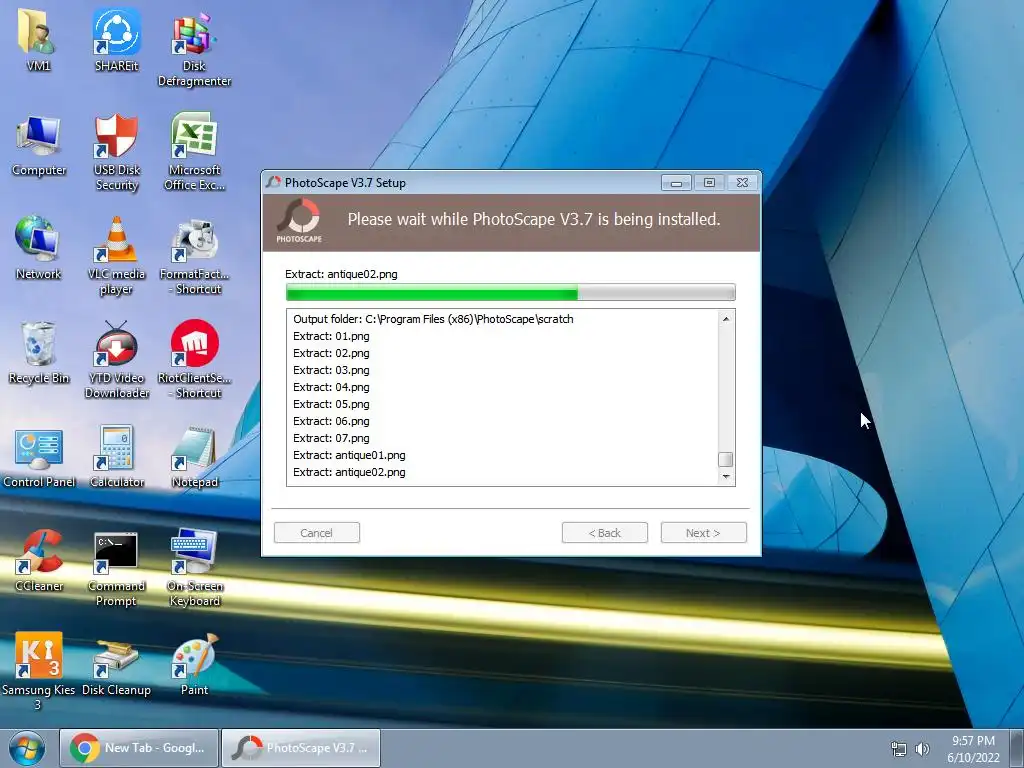The width and height of the screenshot is (1024, 768).
Task: Select the 'Extract: 07.png' log line
Action: (331, 438)
